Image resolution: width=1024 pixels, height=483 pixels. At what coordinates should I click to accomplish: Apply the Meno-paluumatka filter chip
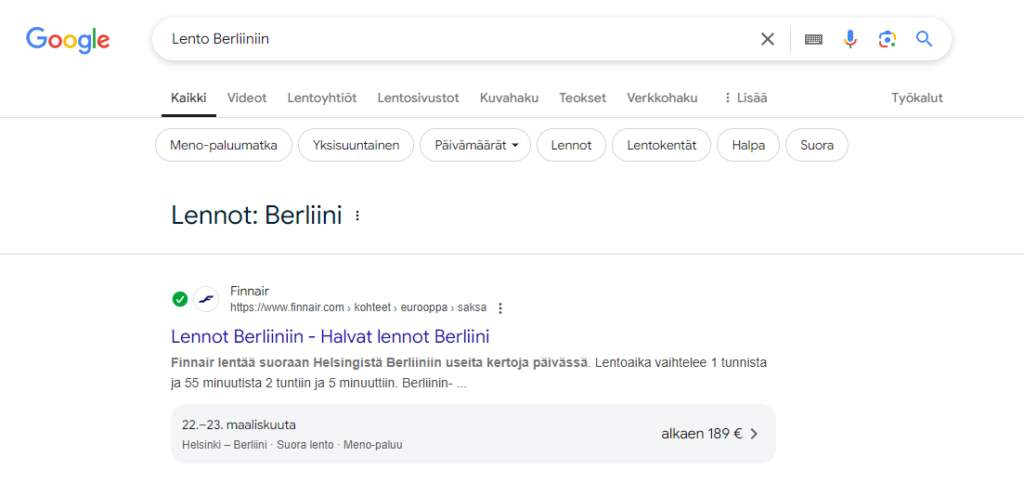(x=223, y=145)
